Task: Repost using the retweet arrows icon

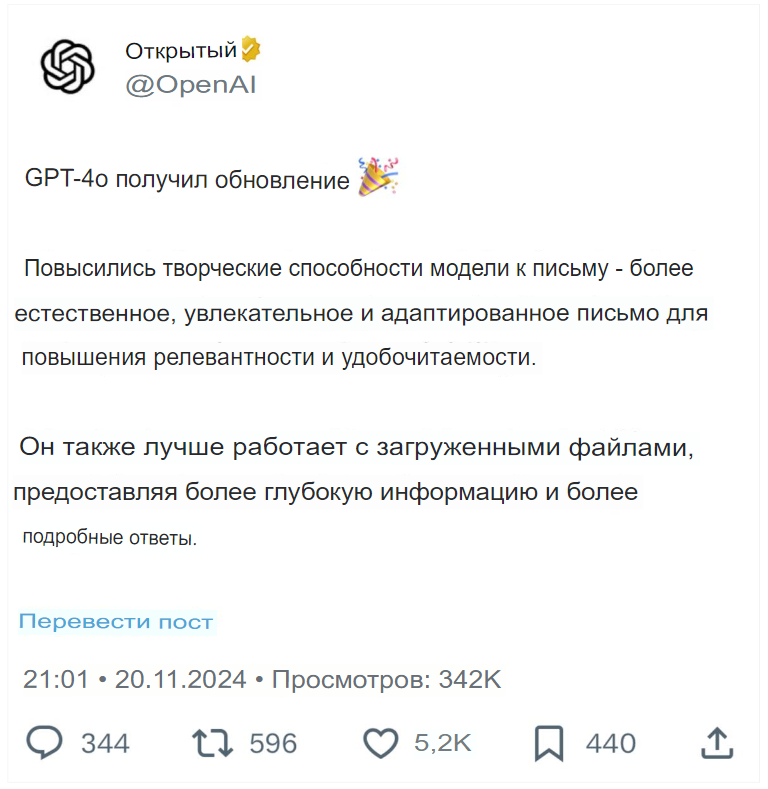Action: click(x=212, y=743)
